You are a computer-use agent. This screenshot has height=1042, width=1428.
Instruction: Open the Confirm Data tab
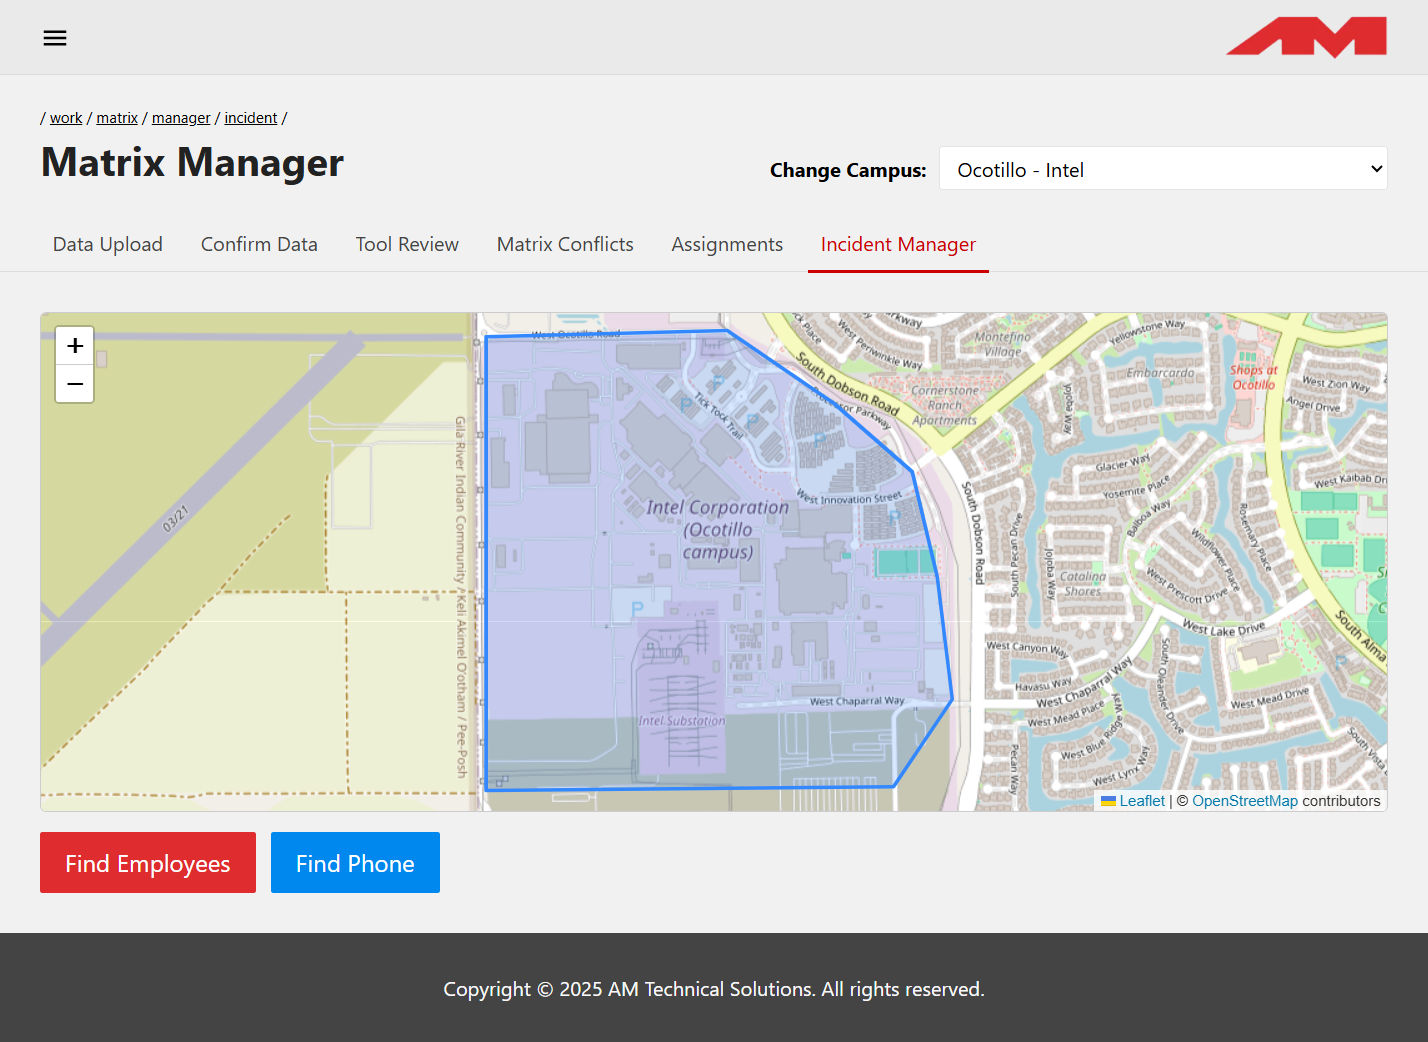pos(259,244)
